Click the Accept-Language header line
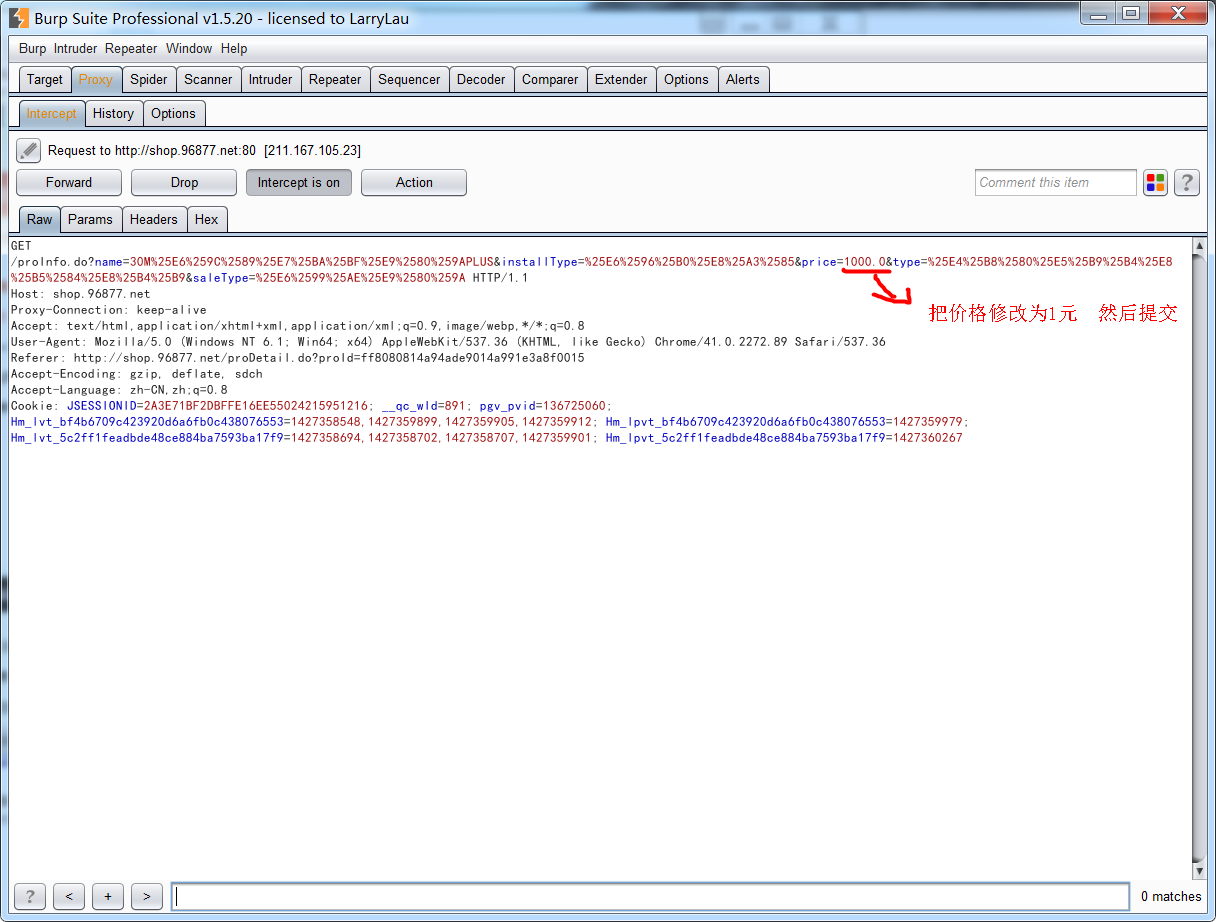Image resolution: width=1216 pixels, height=922 pixels. pyautogui.click(x=119, y=390)
